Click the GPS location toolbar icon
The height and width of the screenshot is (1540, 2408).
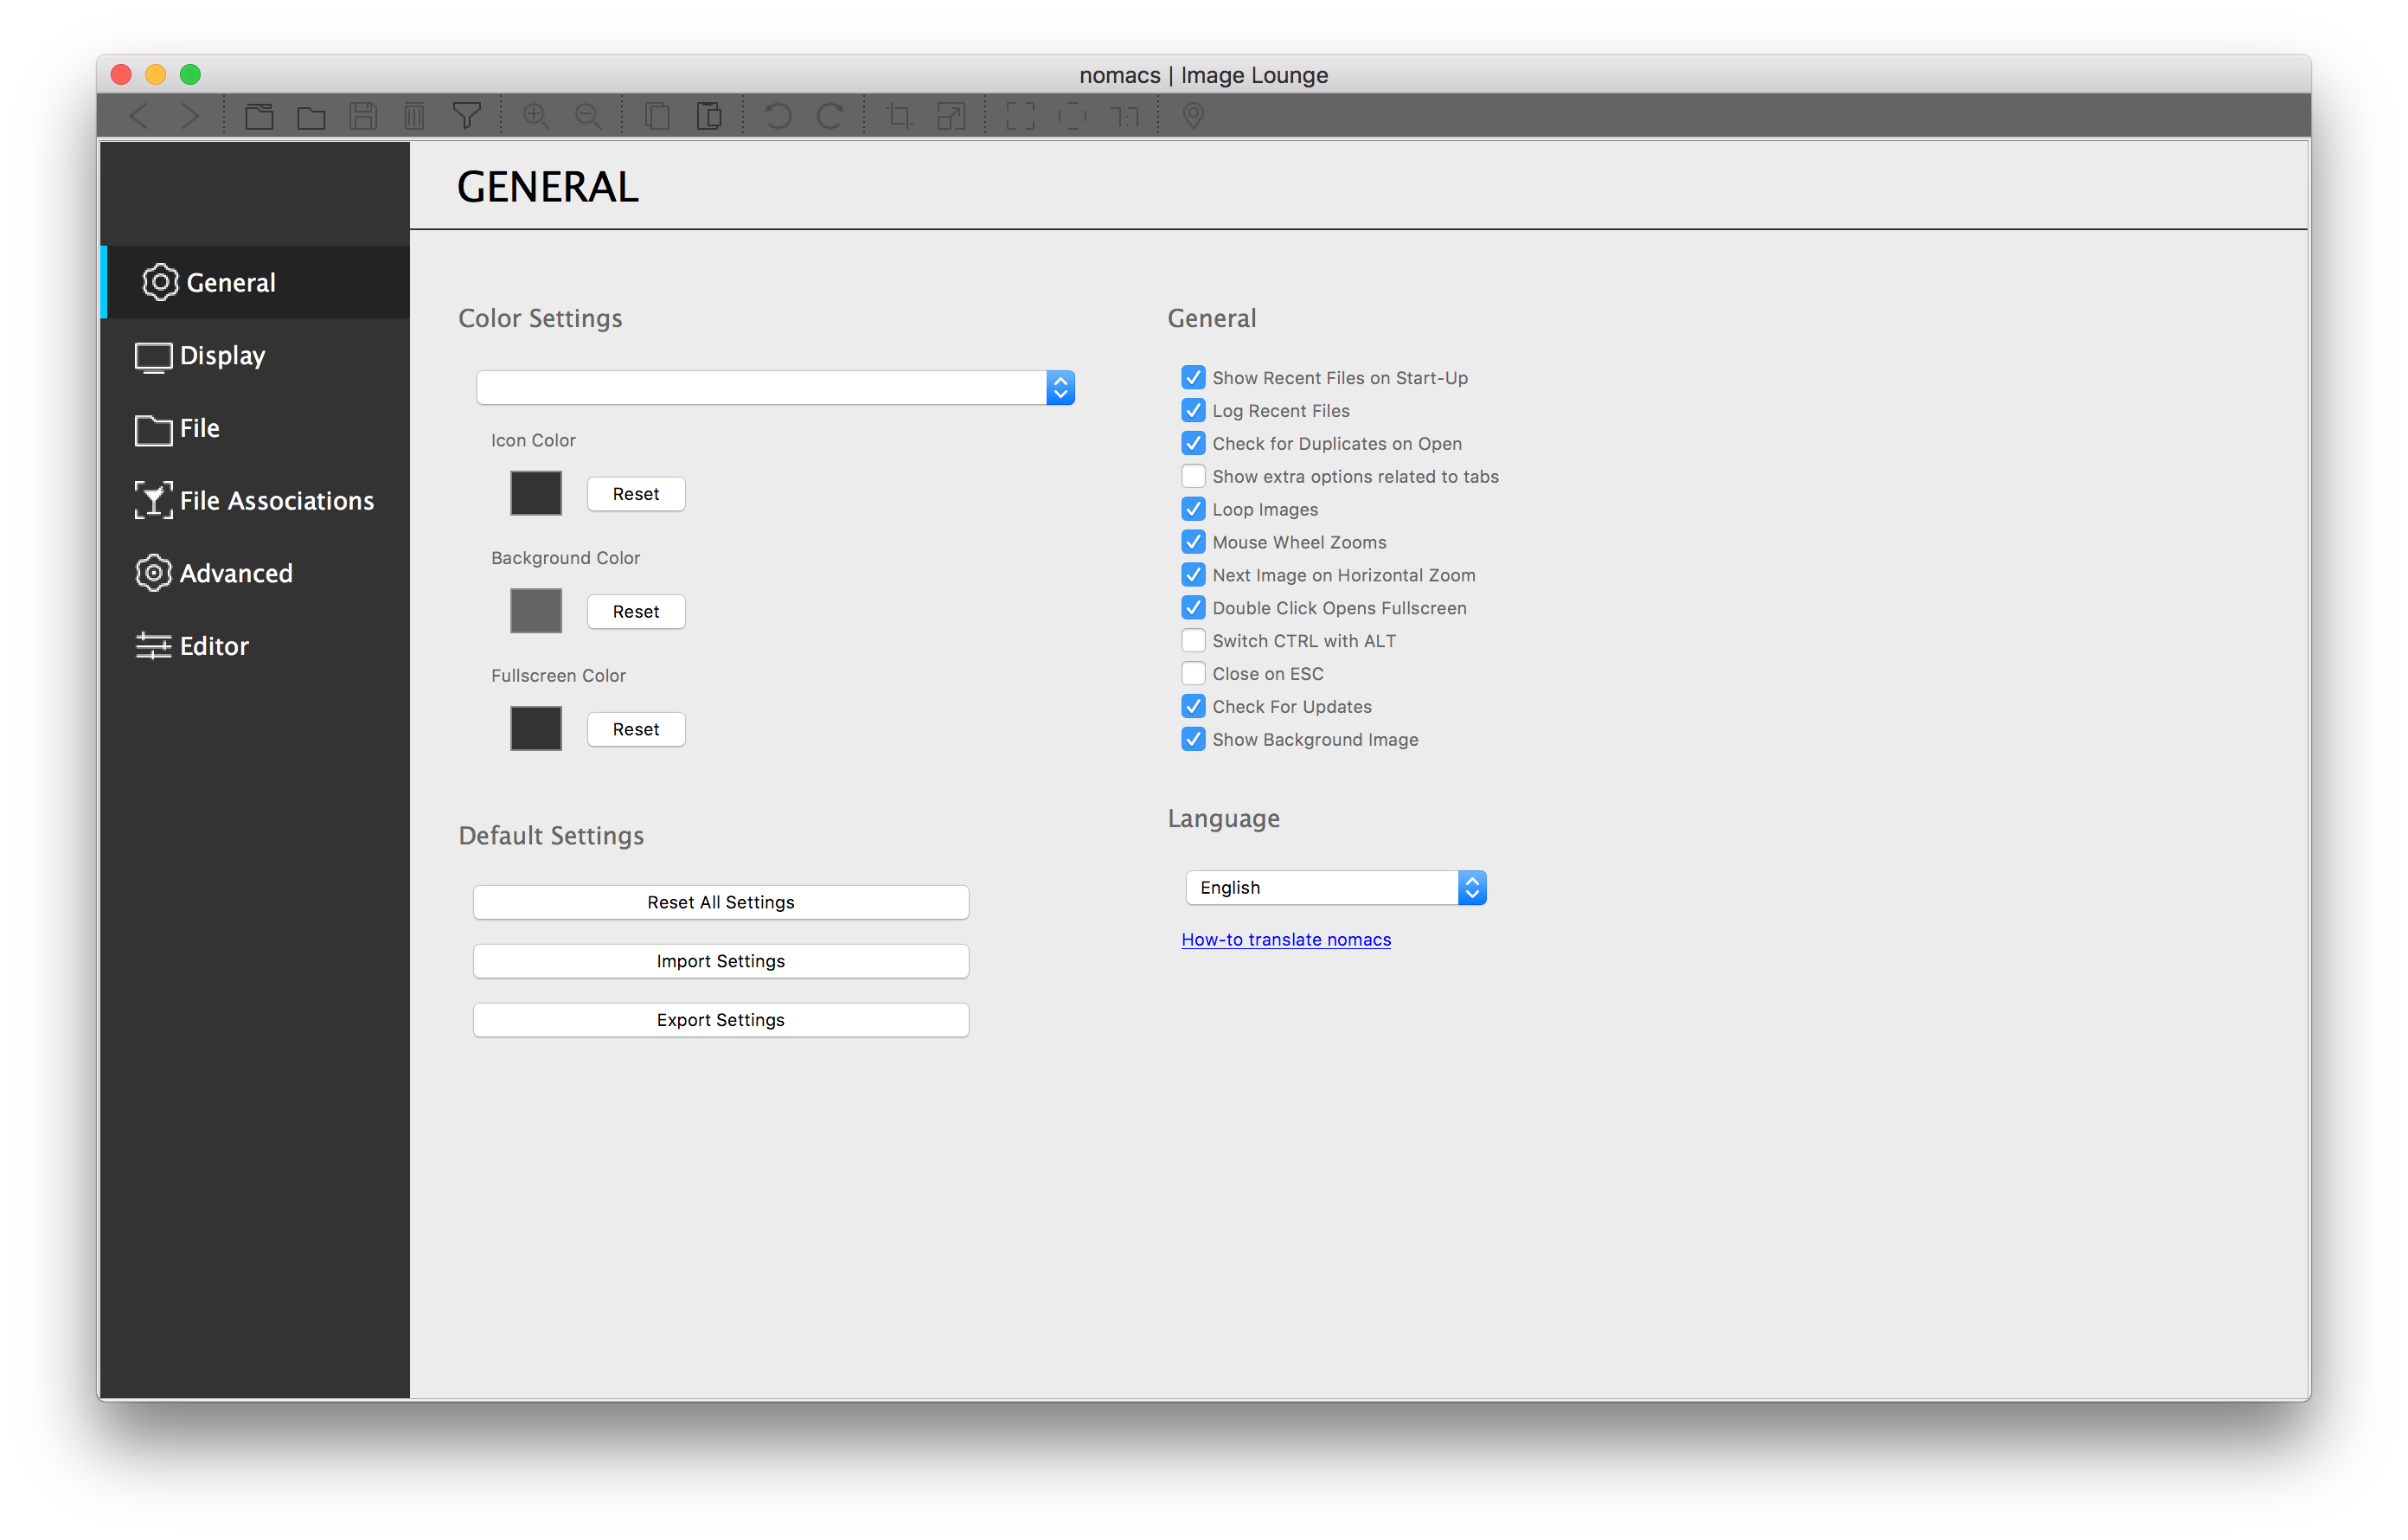[1192, 115]
